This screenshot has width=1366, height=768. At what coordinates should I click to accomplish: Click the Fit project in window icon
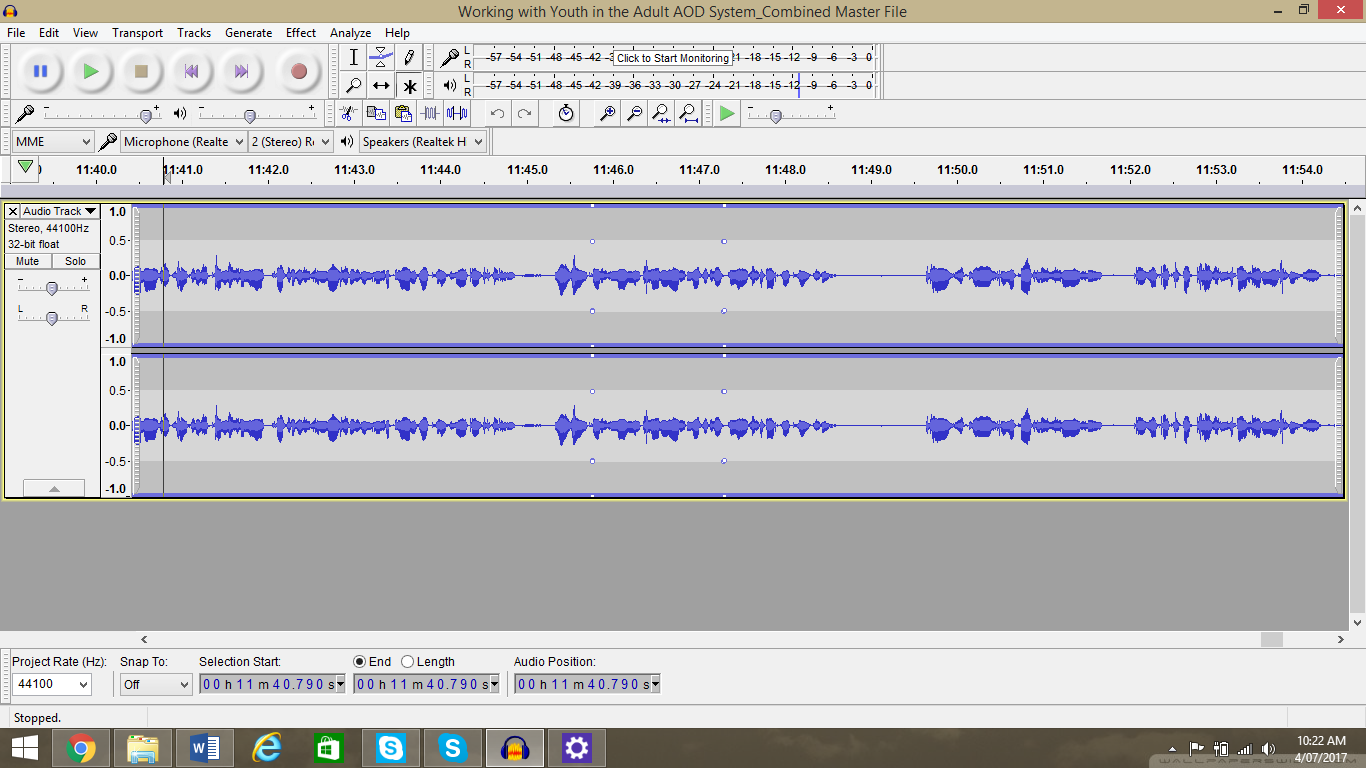688,113
